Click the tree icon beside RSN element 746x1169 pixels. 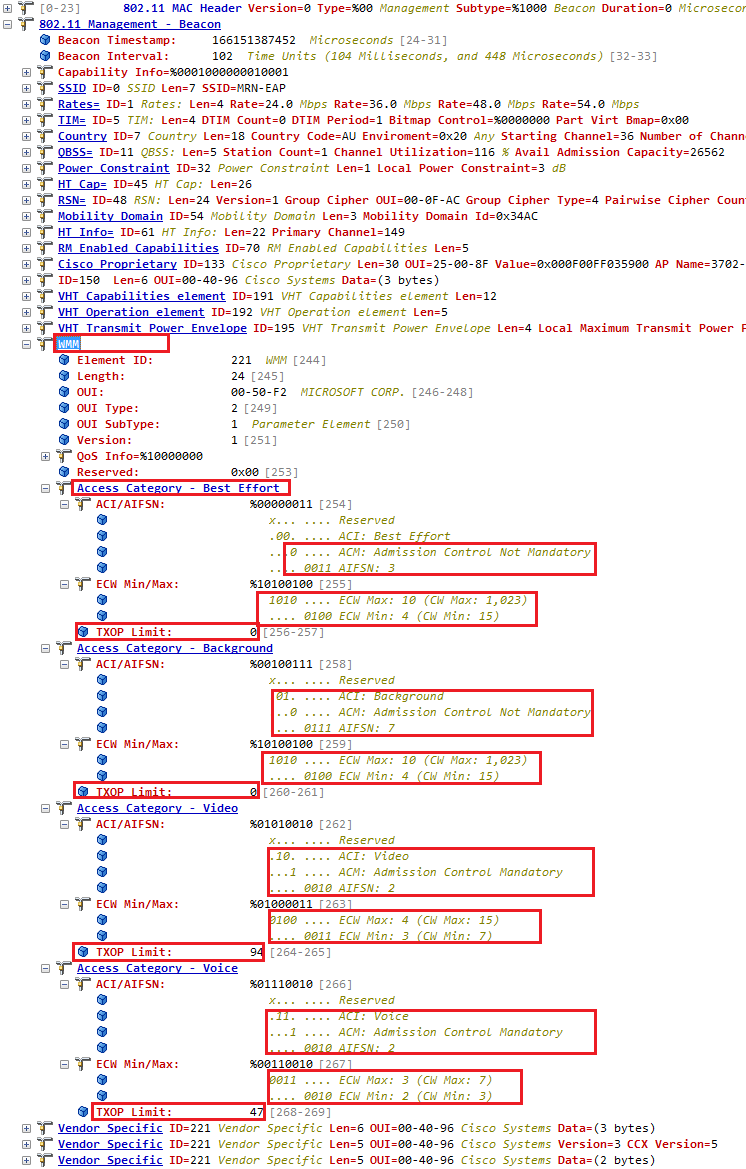click(45, 200)
